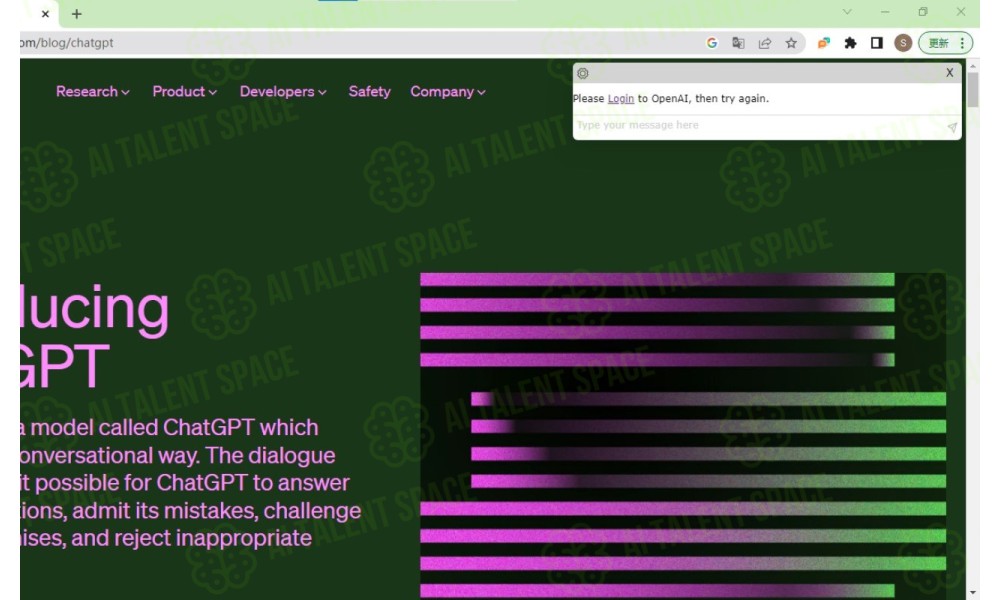
Task: Open the chat extension icon in toolbar
Action: tap(823, 43)
